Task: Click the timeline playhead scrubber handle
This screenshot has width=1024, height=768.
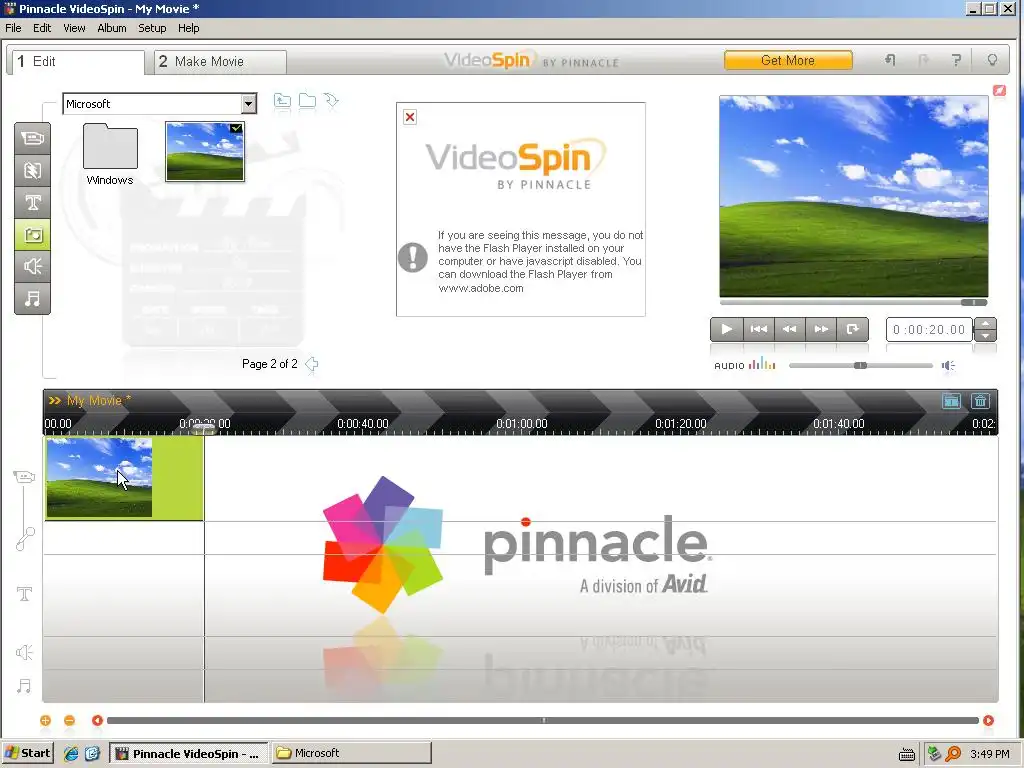Action: coord(204,428)
